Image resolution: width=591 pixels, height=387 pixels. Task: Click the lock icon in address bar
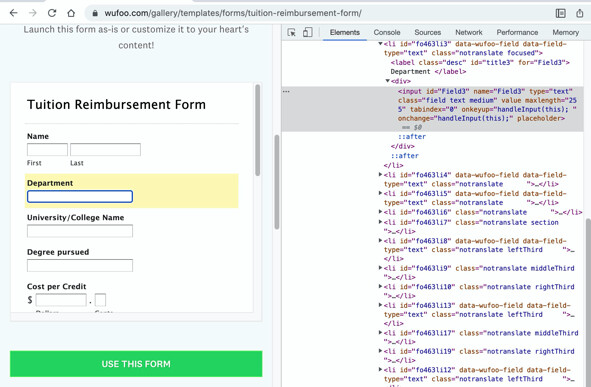coord(95,13)
